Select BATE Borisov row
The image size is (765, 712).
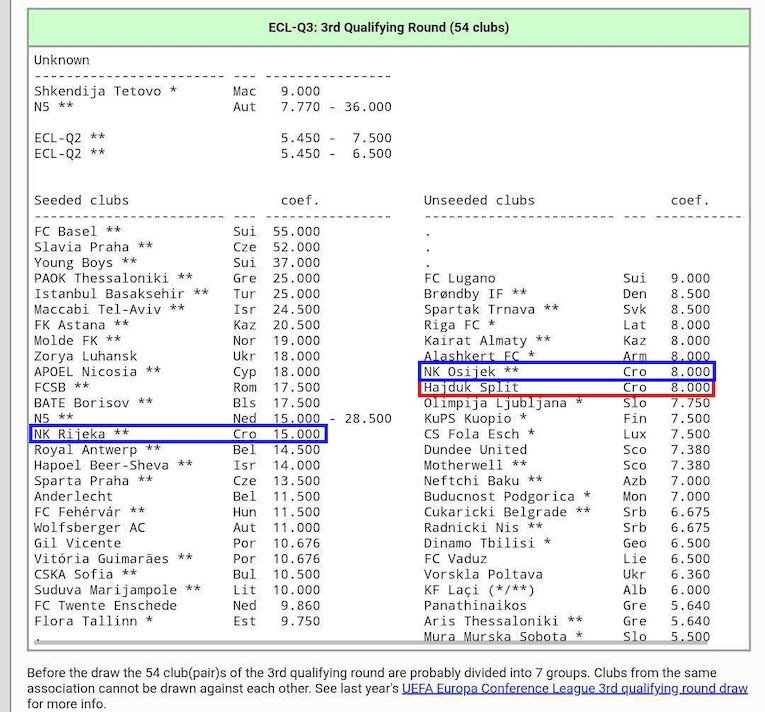[x=177, y=403]
